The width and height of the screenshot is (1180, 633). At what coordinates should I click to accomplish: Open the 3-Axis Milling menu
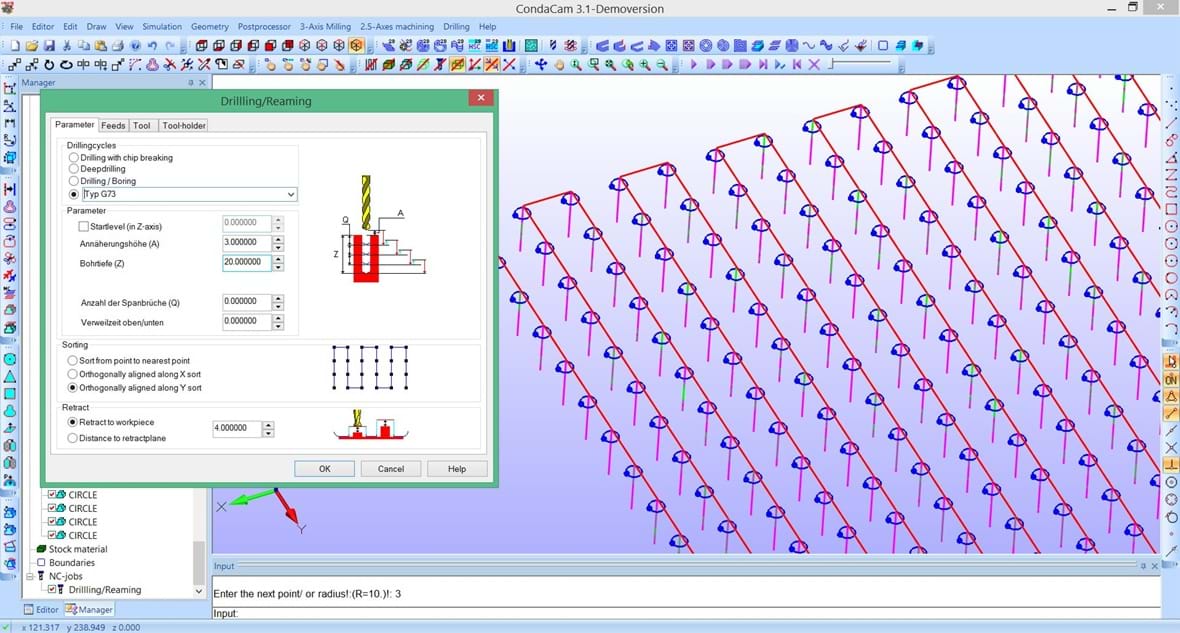click(x=325, y=26)
